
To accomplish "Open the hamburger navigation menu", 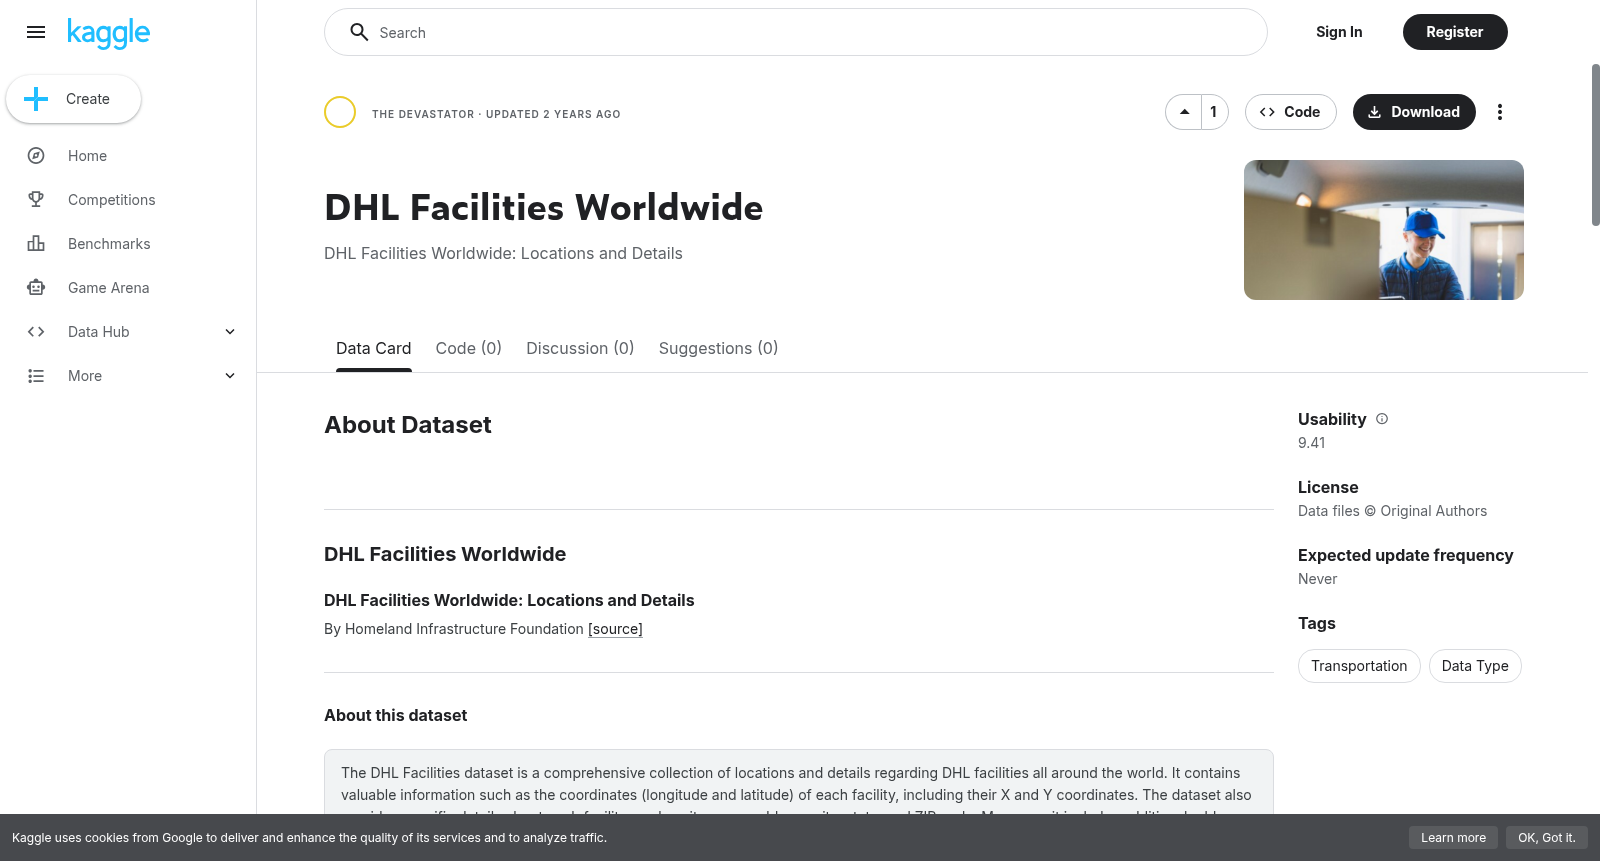I will (36, 32).
